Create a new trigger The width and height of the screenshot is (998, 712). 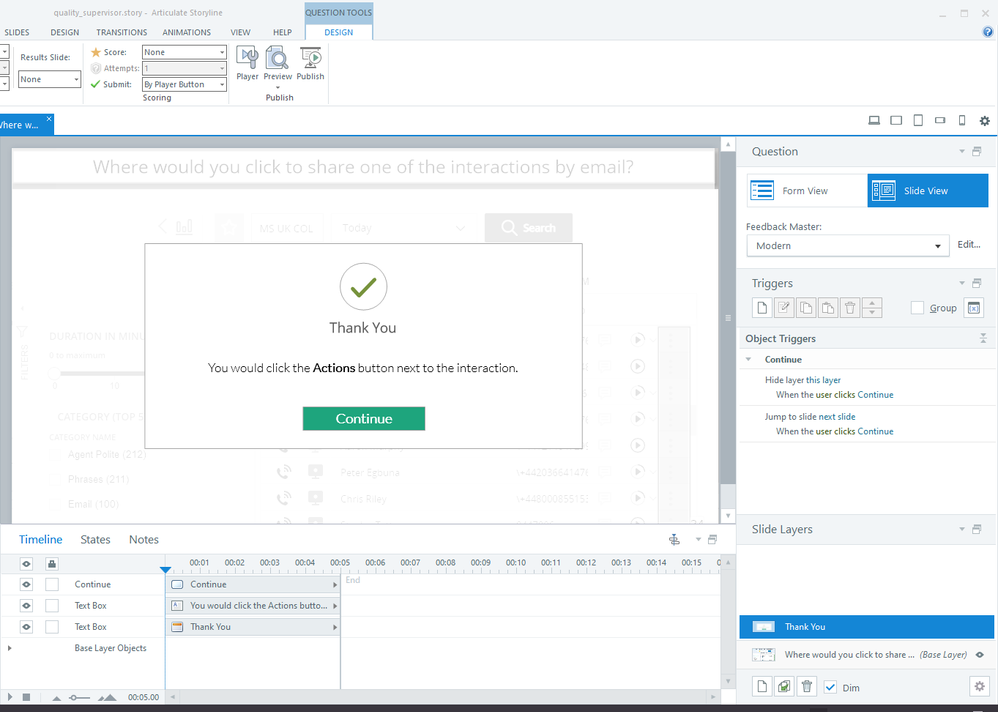[x=761, y=308]
